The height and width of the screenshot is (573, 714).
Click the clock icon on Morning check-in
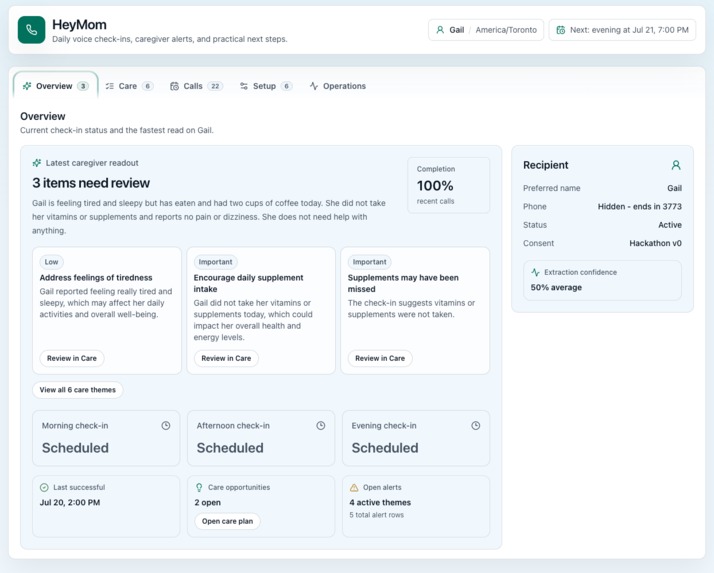click(166, 425)
